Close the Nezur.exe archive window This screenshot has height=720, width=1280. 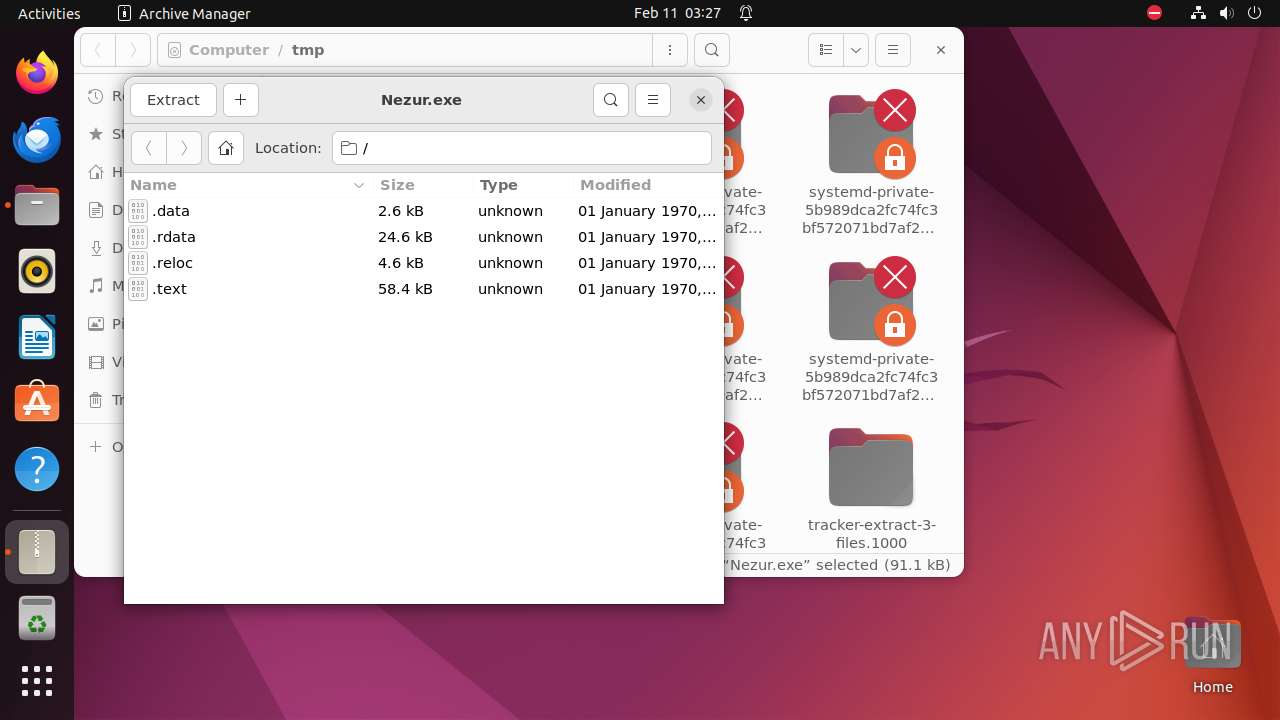[x=701, y=100]
